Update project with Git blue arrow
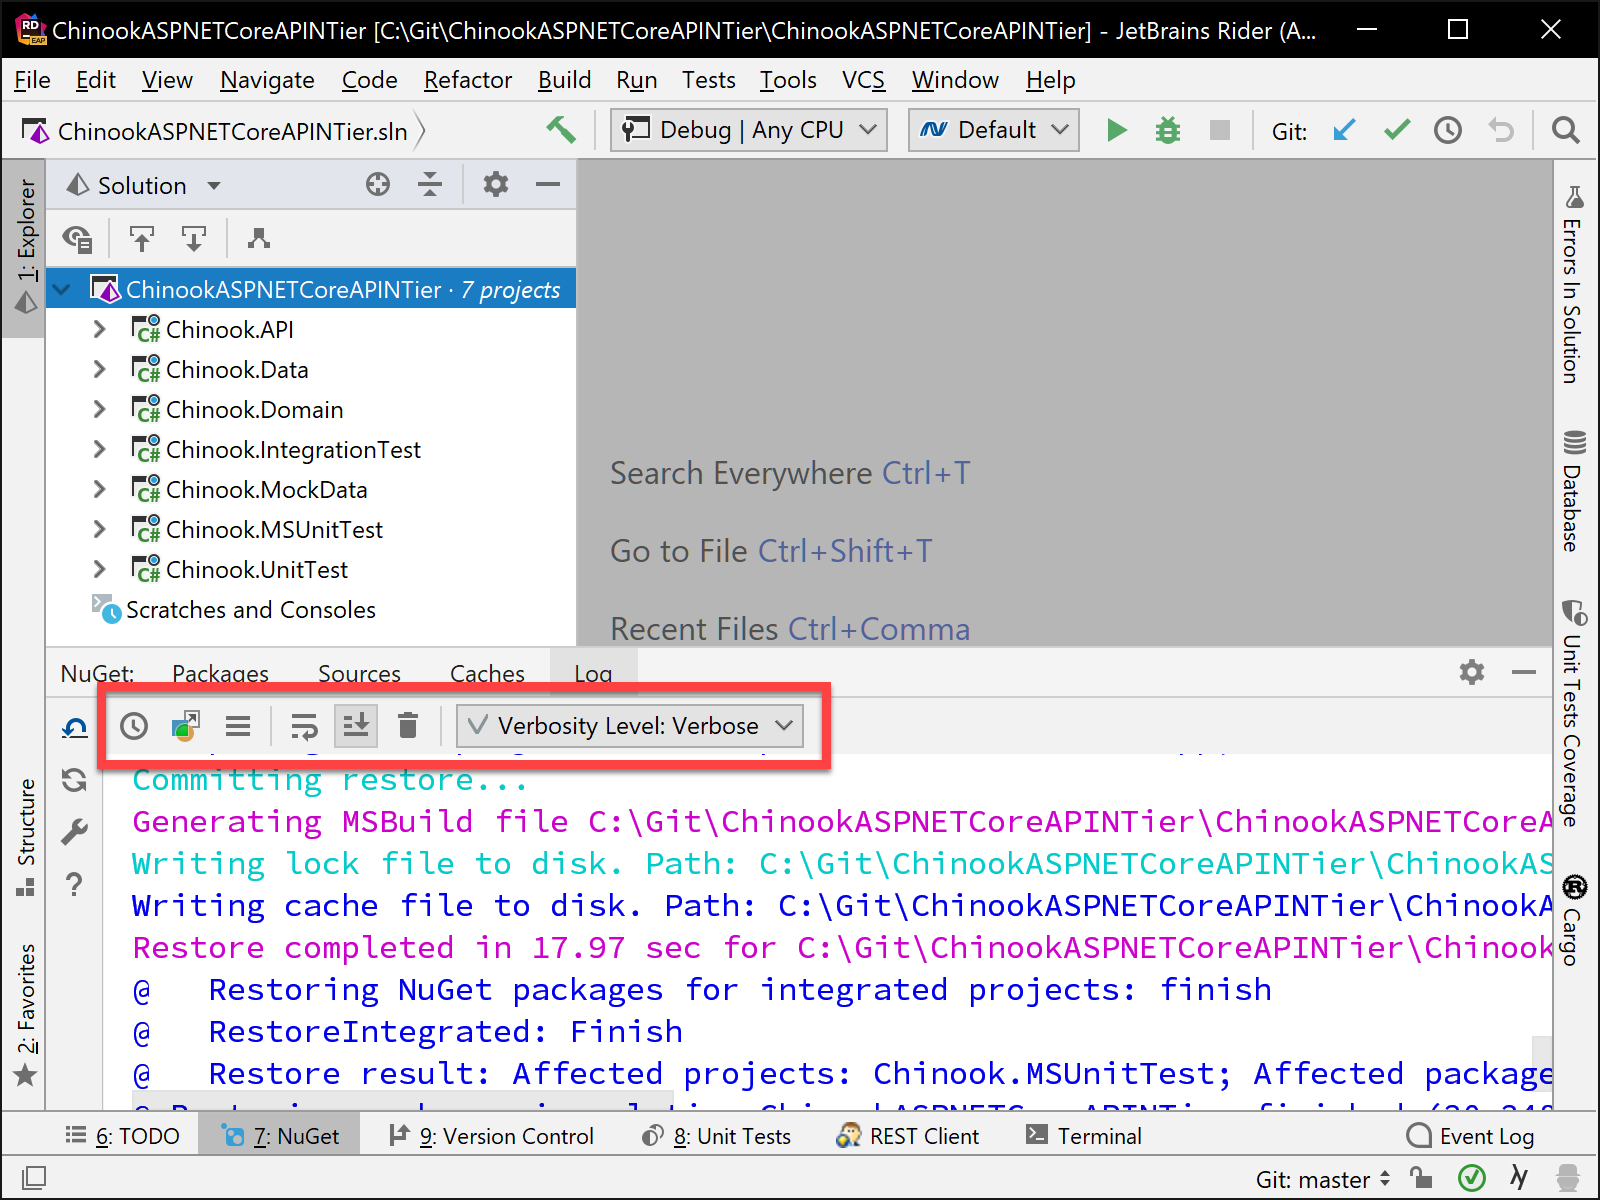Image resolution: width=1600 pixels, height=1200 pixels. click(1345, 130)
